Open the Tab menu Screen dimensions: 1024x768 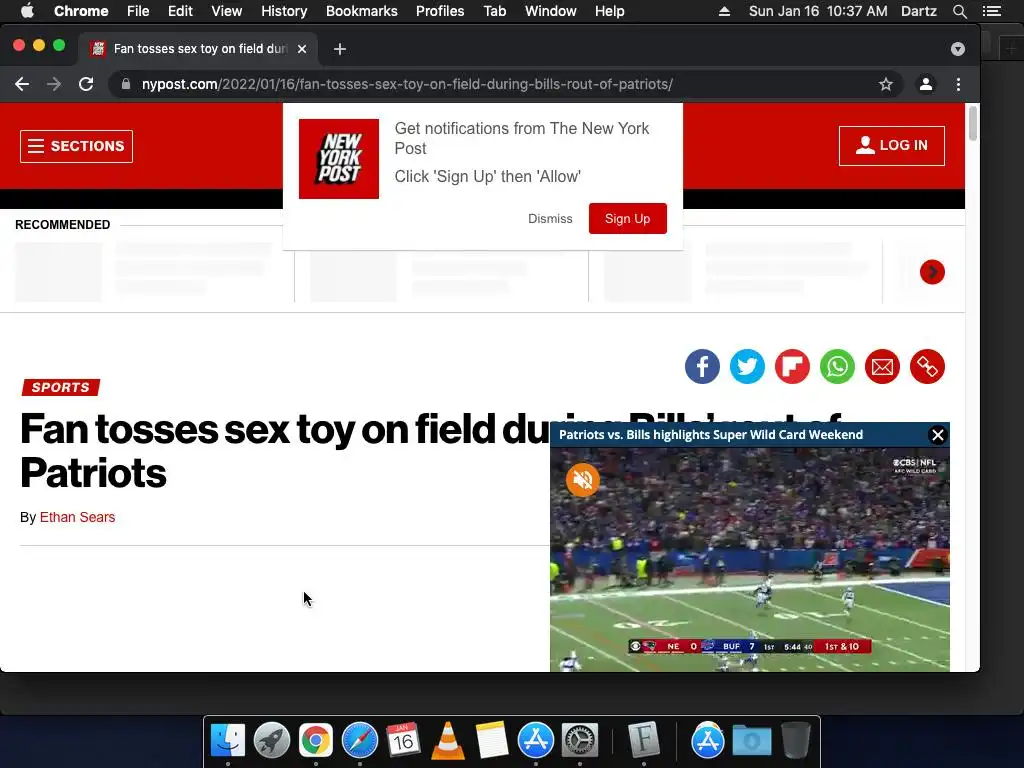coord(495,11)
